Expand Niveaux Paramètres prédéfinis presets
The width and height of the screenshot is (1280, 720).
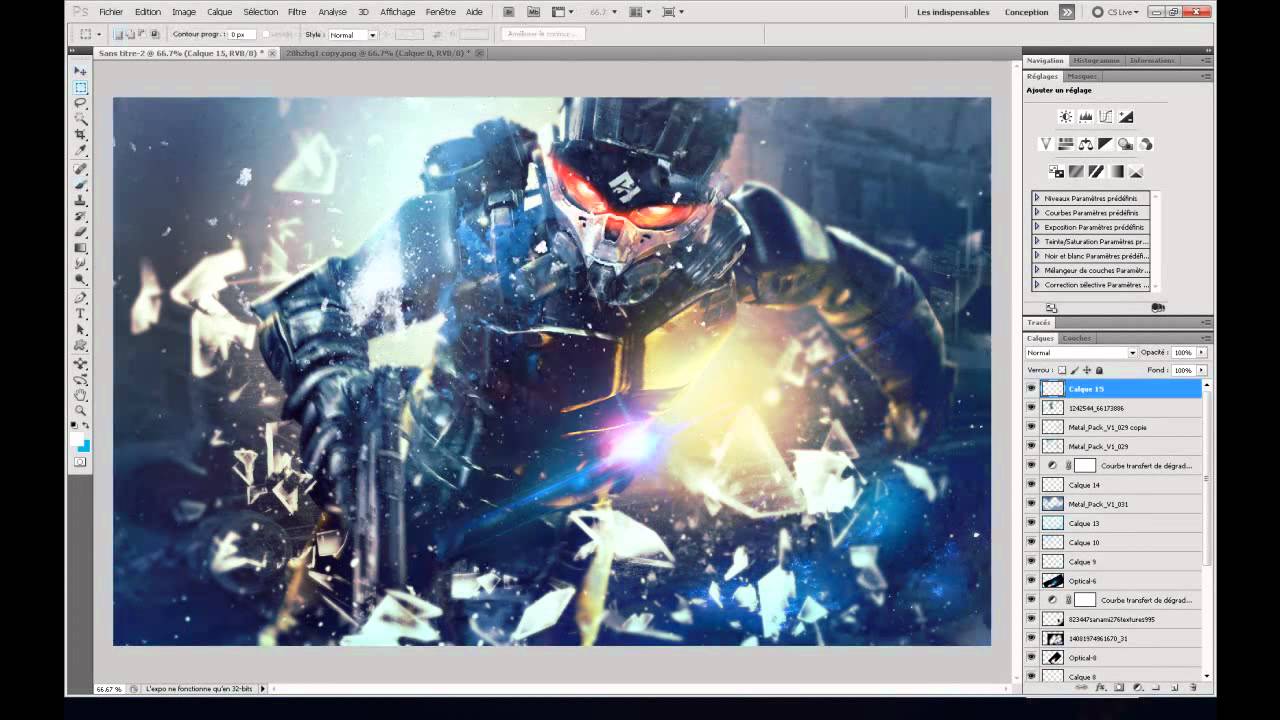[1037, 198]
